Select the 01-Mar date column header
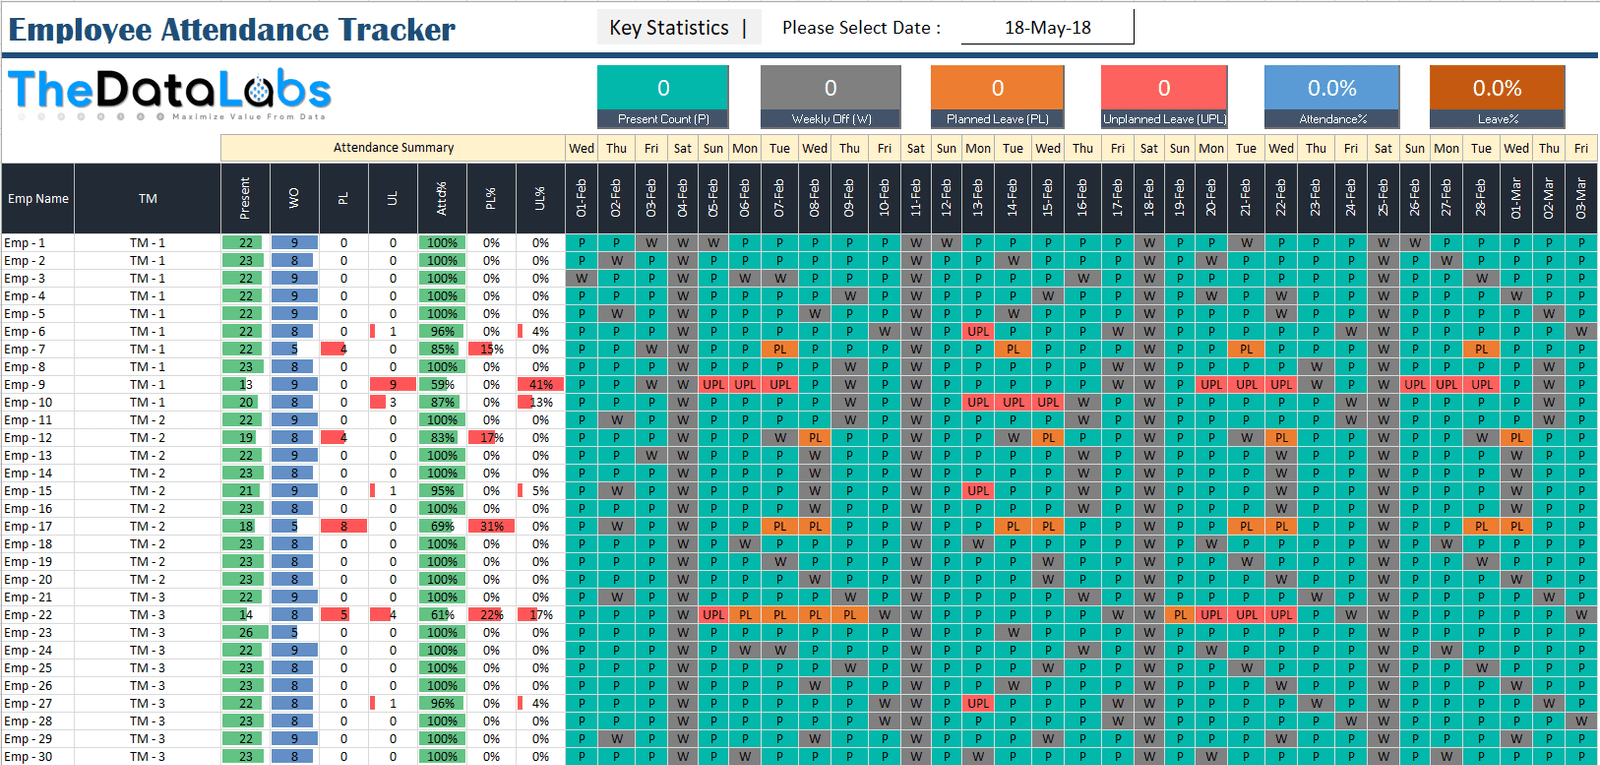 (1516, 199)
